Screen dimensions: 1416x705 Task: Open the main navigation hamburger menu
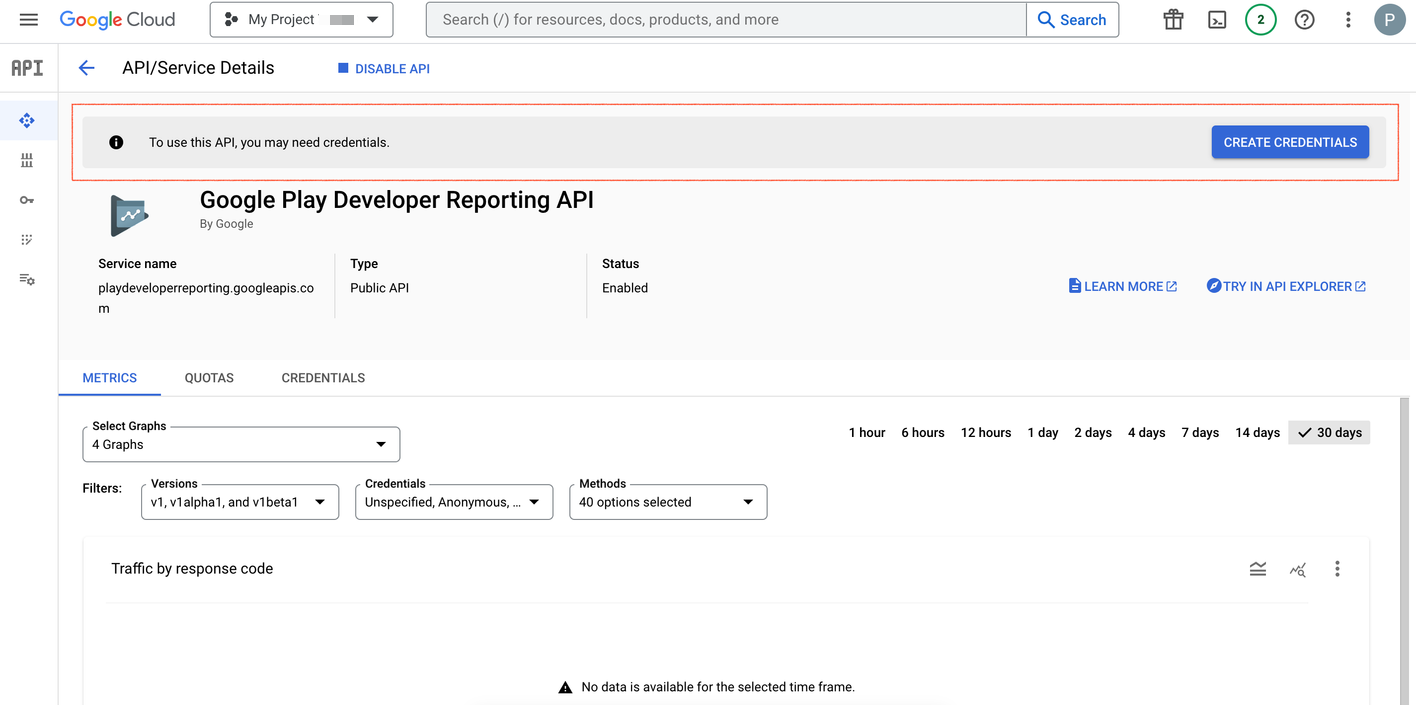(x=28, y=20)
